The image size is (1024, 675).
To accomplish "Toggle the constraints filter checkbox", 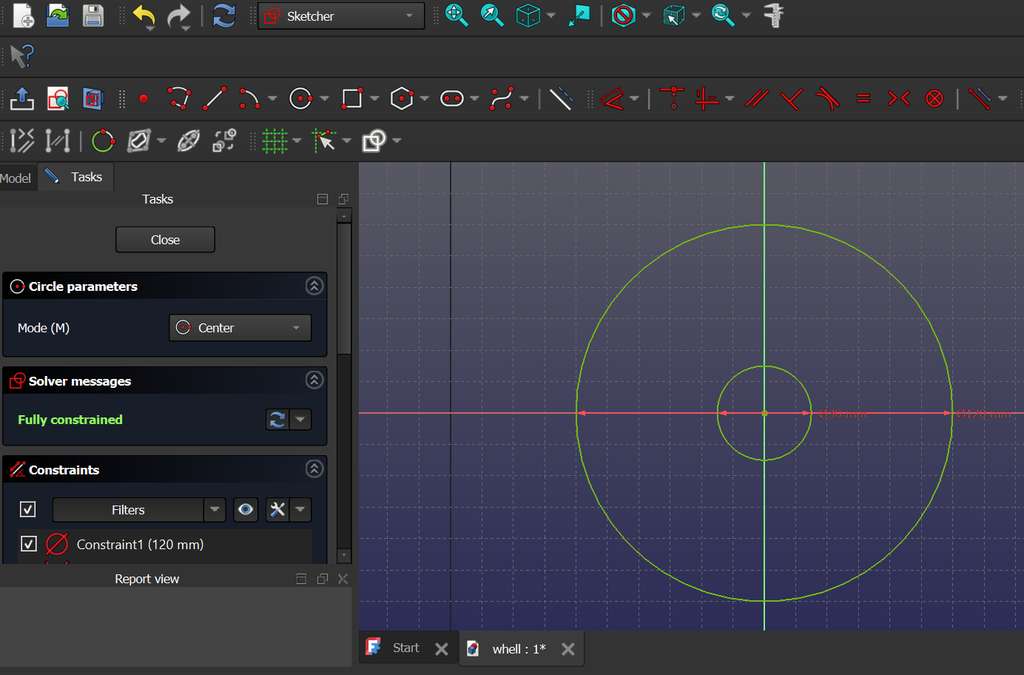I will coord(28,510).
